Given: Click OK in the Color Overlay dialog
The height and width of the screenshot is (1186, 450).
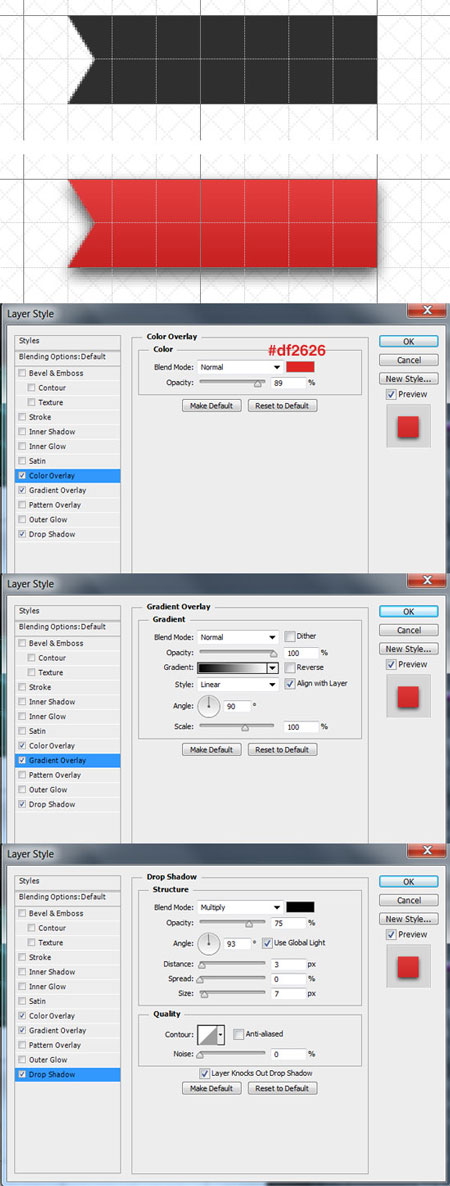Looking at the screenshot, I should pyautogui.click(x=408, y=341).
